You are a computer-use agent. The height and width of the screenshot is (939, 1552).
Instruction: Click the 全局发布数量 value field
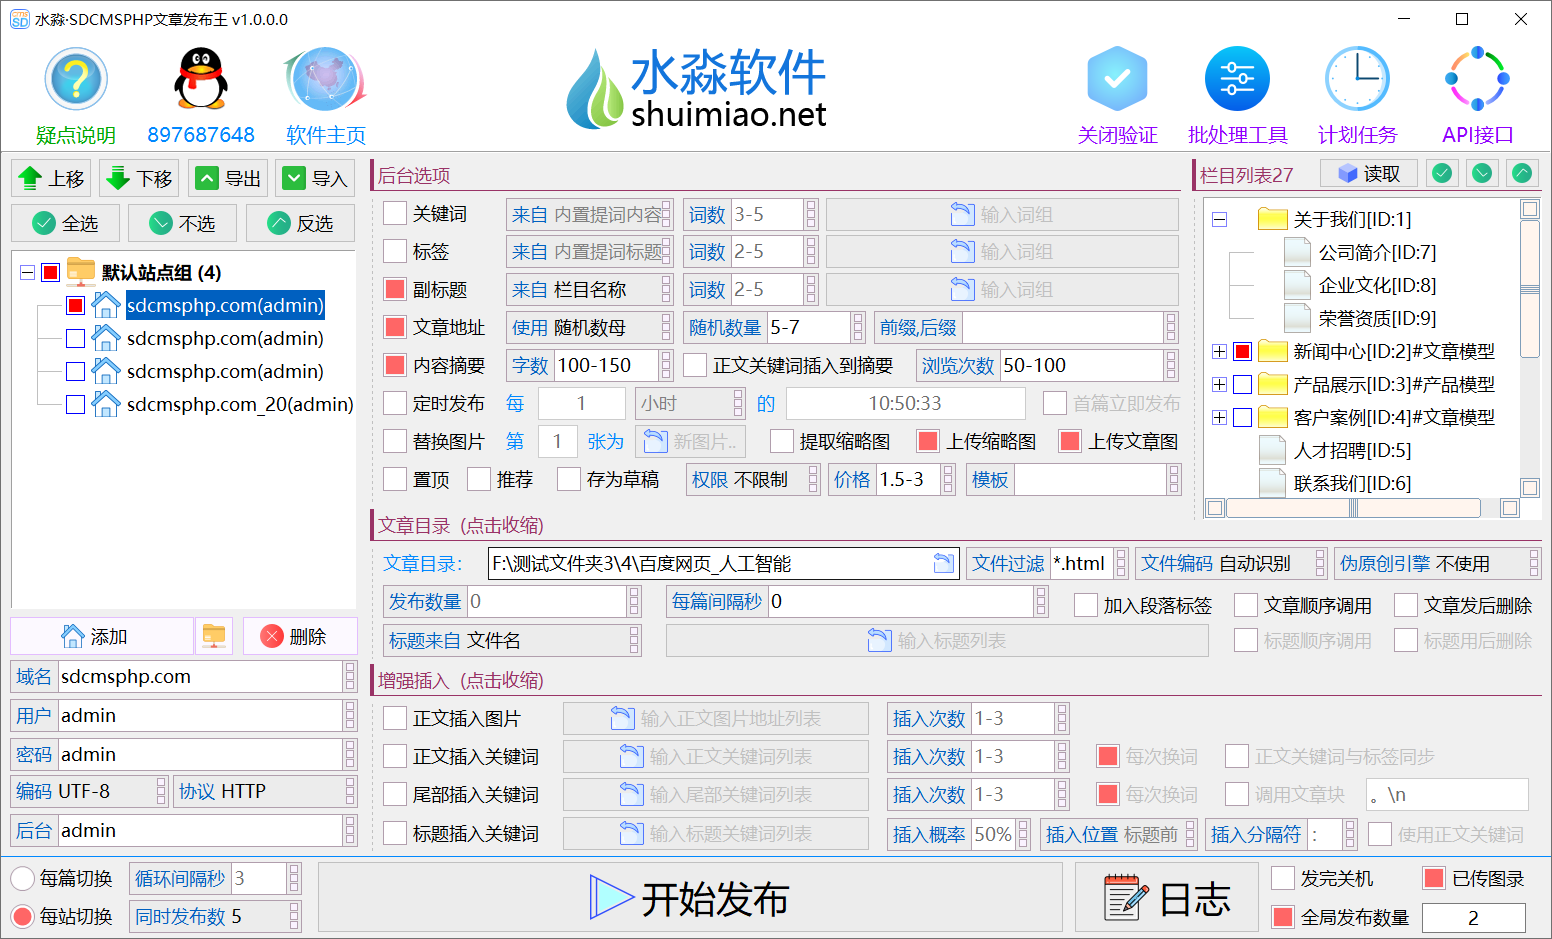[x=1473, y=917]
